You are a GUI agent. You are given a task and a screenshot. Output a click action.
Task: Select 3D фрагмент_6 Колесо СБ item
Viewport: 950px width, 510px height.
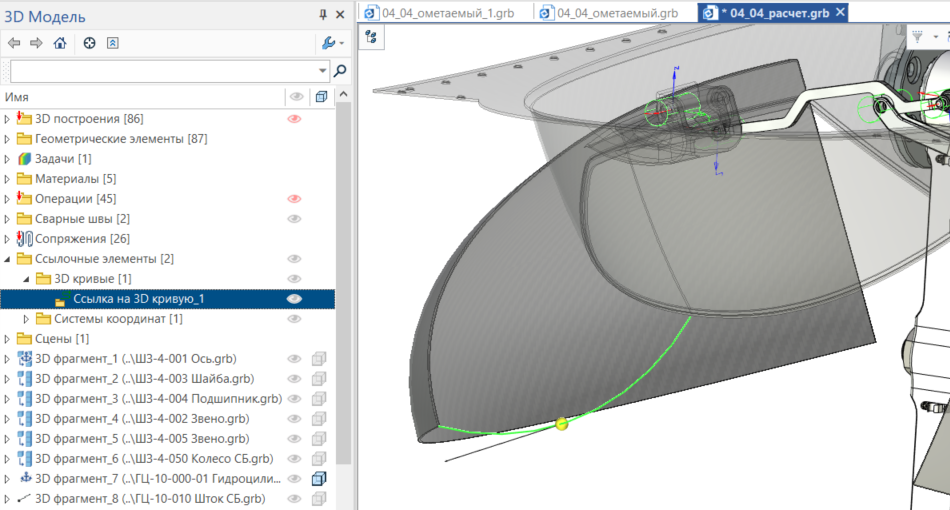[x=153, y=459]
